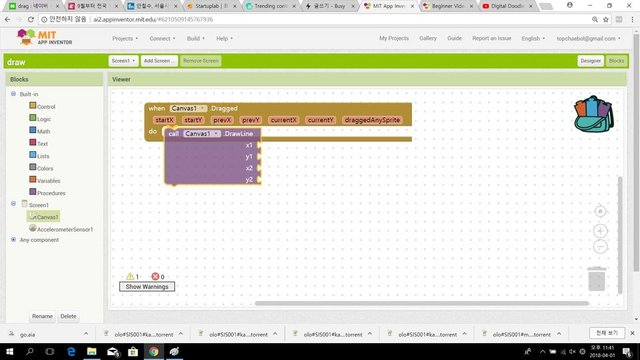Switch to the Designer view
Image resolution: width=640 pixels, height=360 pixels.
590,61
